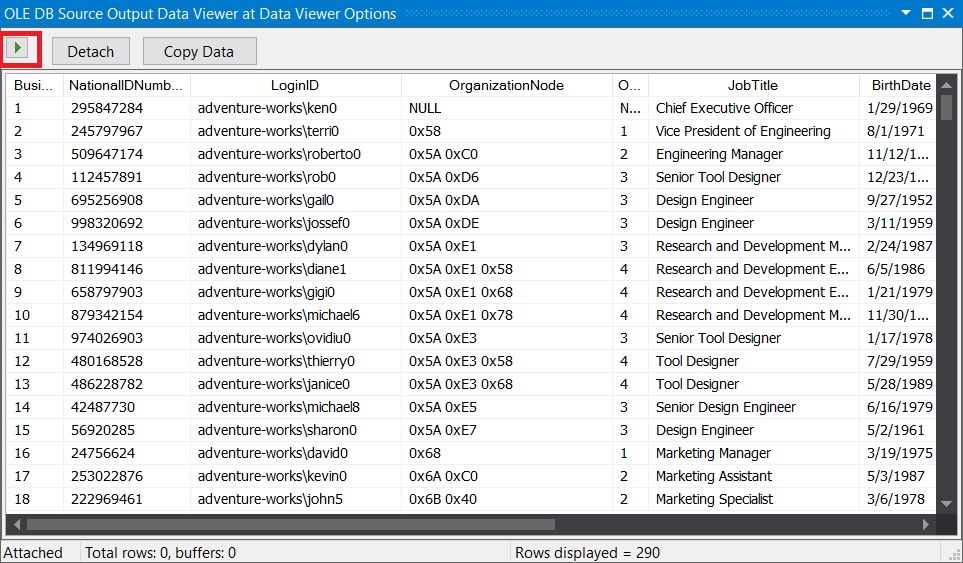Click the Copy Data button
This screenshot has height=563, width=963.
(199, 52)
